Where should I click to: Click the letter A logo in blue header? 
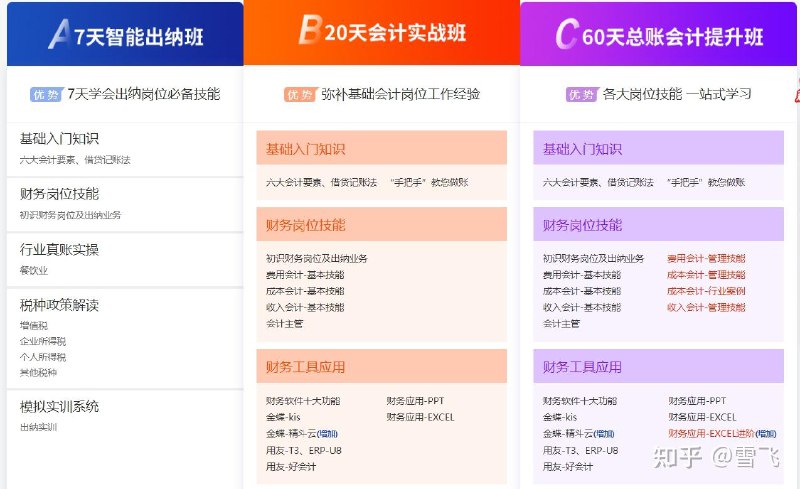click(x=60, y=35)
